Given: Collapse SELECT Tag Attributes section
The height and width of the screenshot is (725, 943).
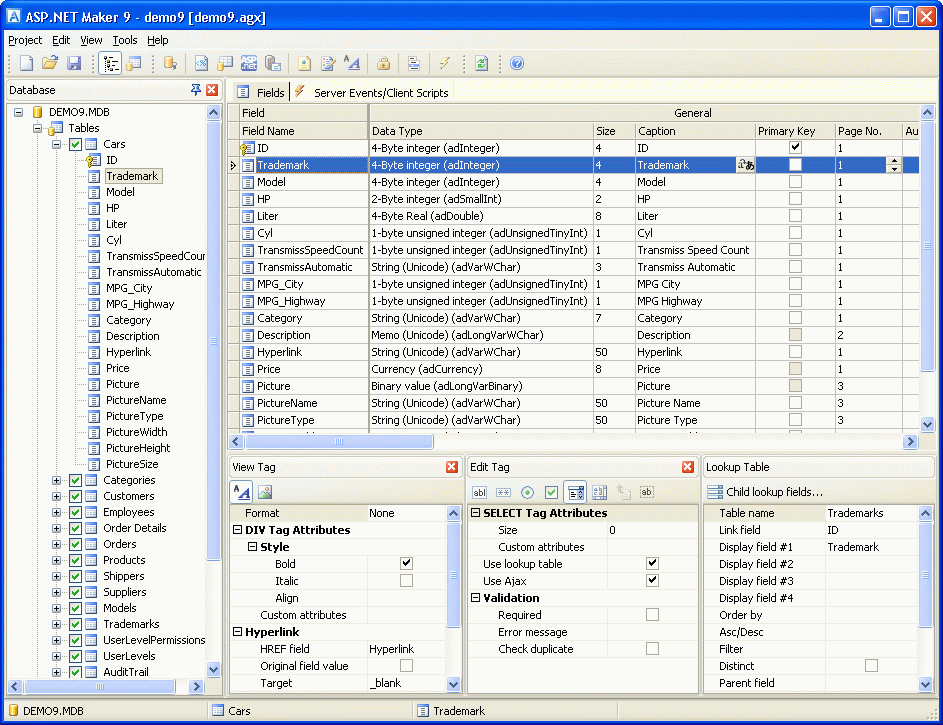Looking at the screenshot, I should point(476,513).
